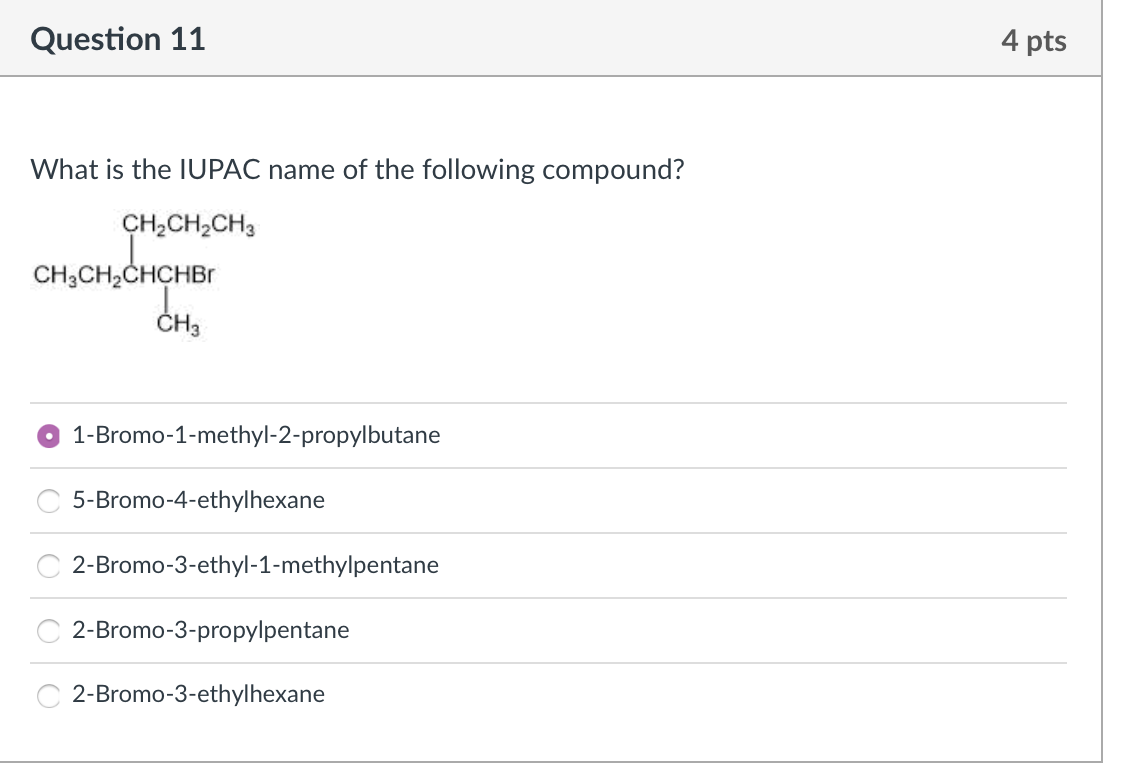Click the 2-Bromo-3-ethylhexane label text
The height and width of the screenshot is (784, 1146).
coord(199,694)
